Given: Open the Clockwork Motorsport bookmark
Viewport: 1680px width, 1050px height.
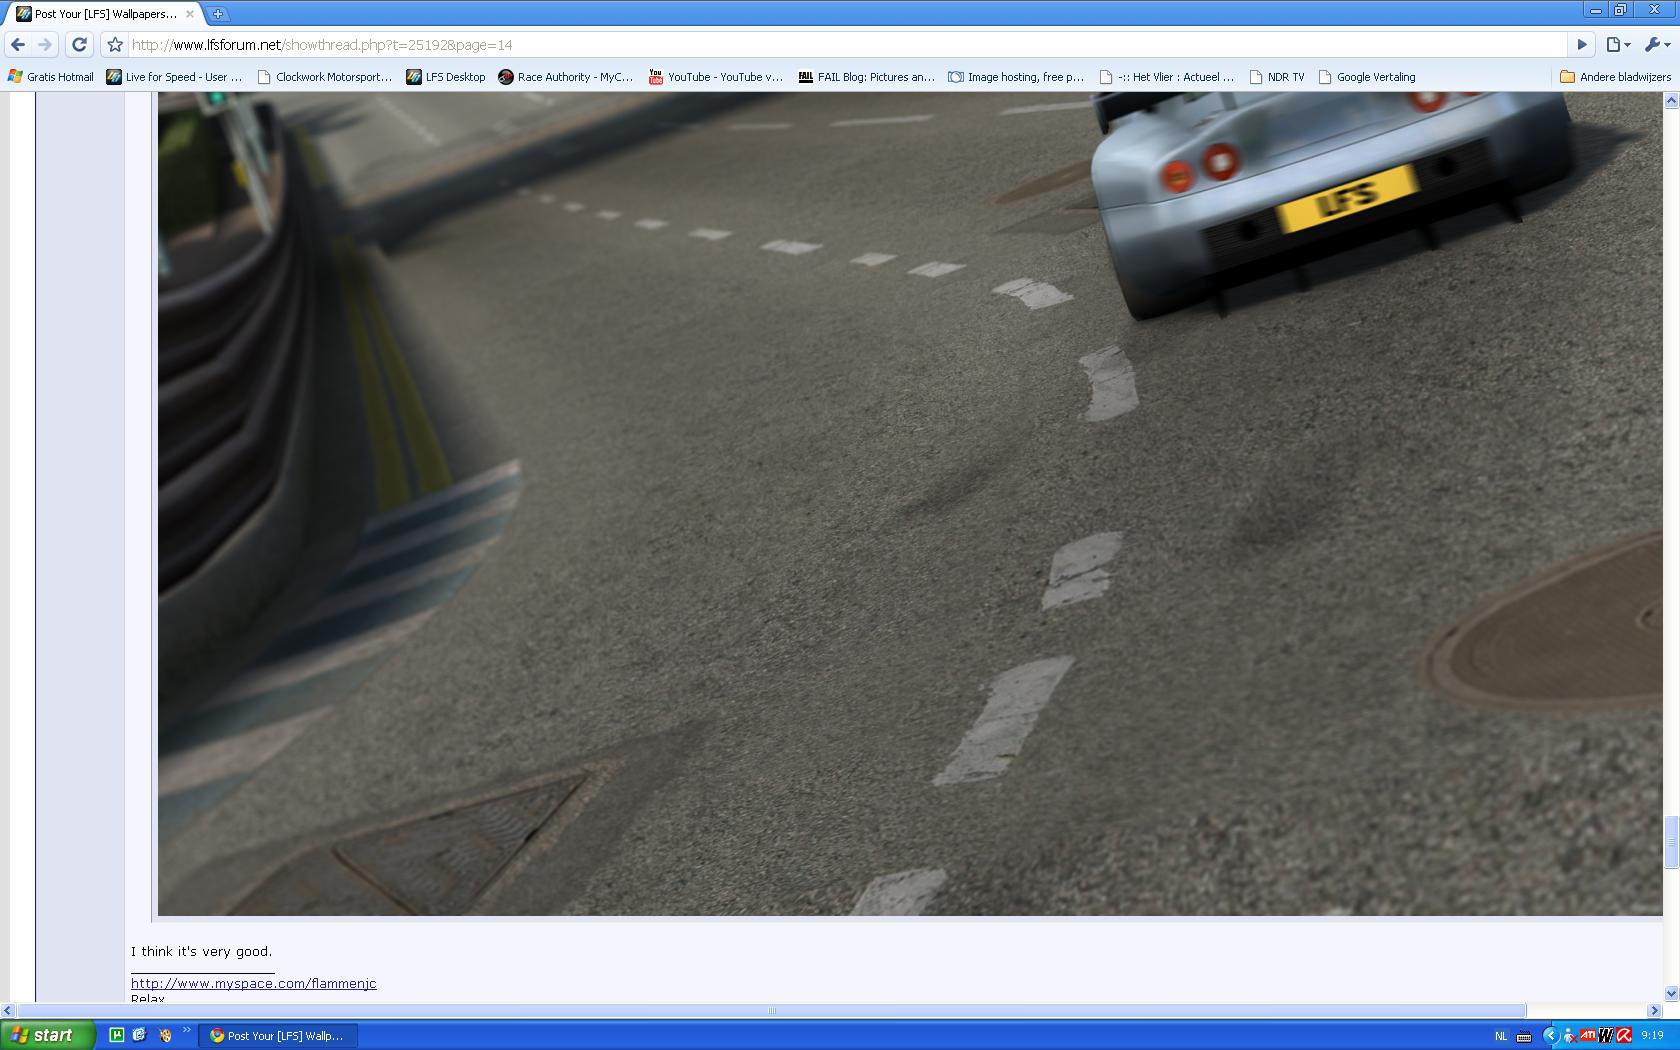Looking at the screenshot, I should [325, 77].
